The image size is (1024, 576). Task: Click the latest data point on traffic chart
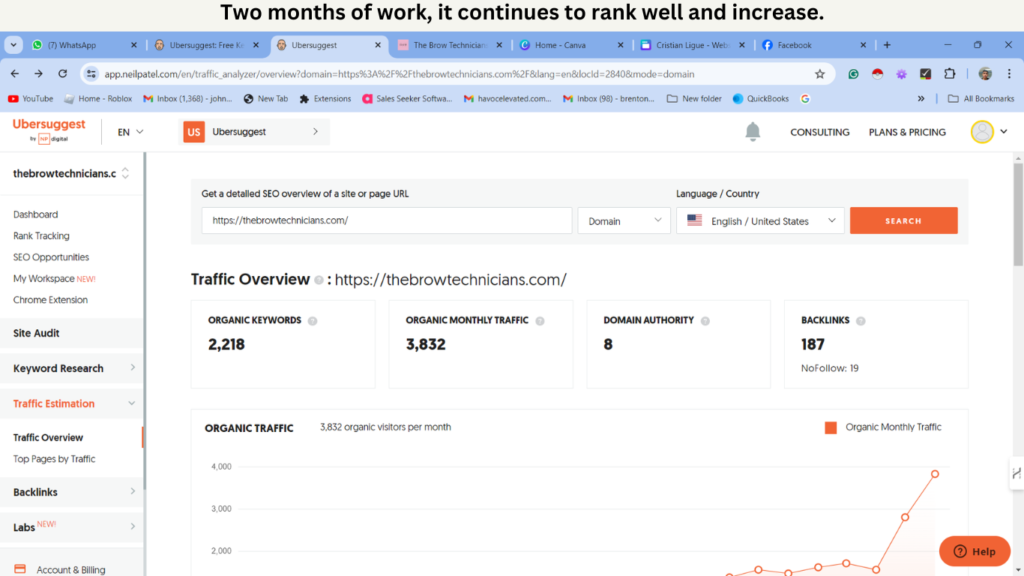click(935, 474)
